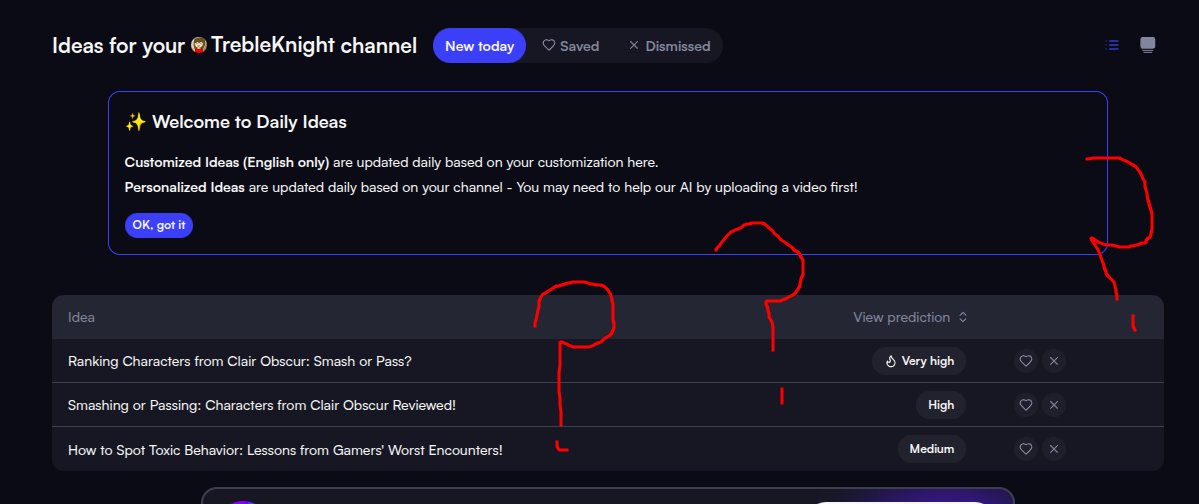1199x504 pixels.
Task: Click the Medium prediction badge
Action: pyautogui.click(x=931, y=449)
